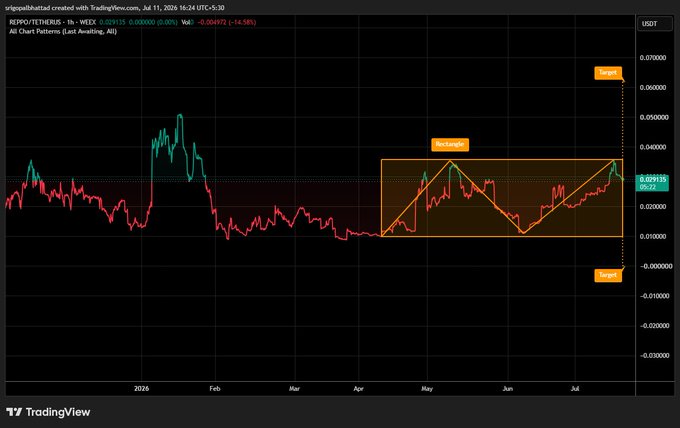Click the -0.000000 price axis label
This screenshot has width=680, height=428.
click(654, 266)
